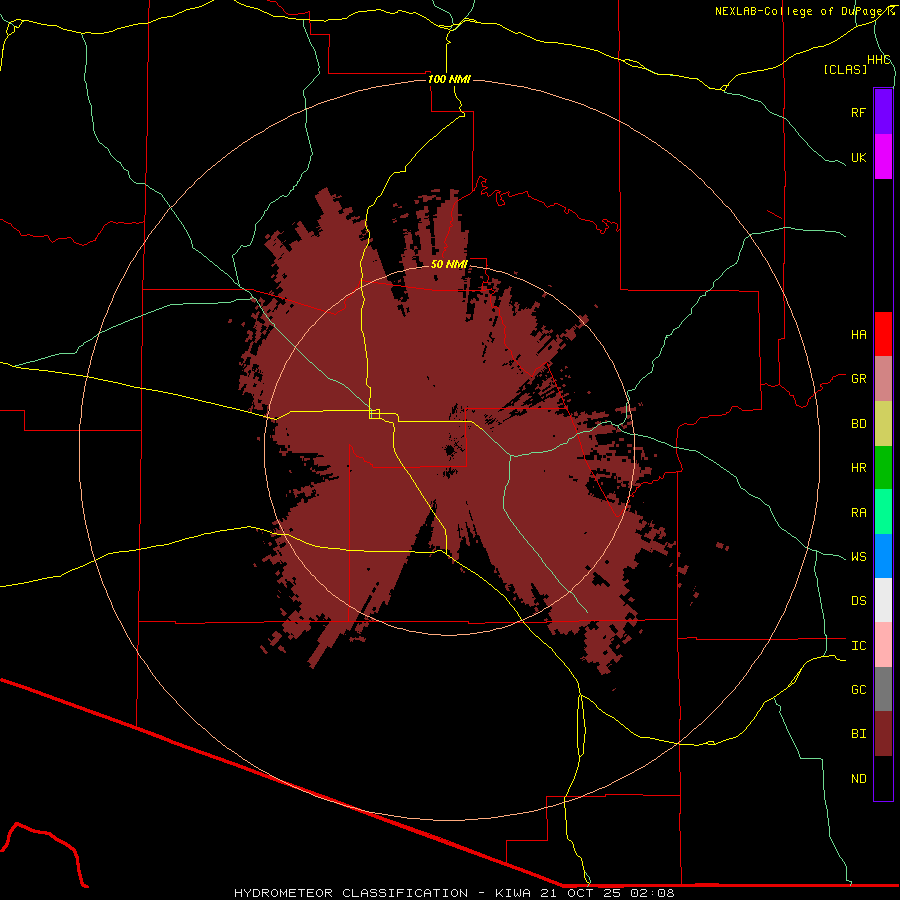Click the WS blue legend swatch
The image size is (900, 900).
point(883,556)
